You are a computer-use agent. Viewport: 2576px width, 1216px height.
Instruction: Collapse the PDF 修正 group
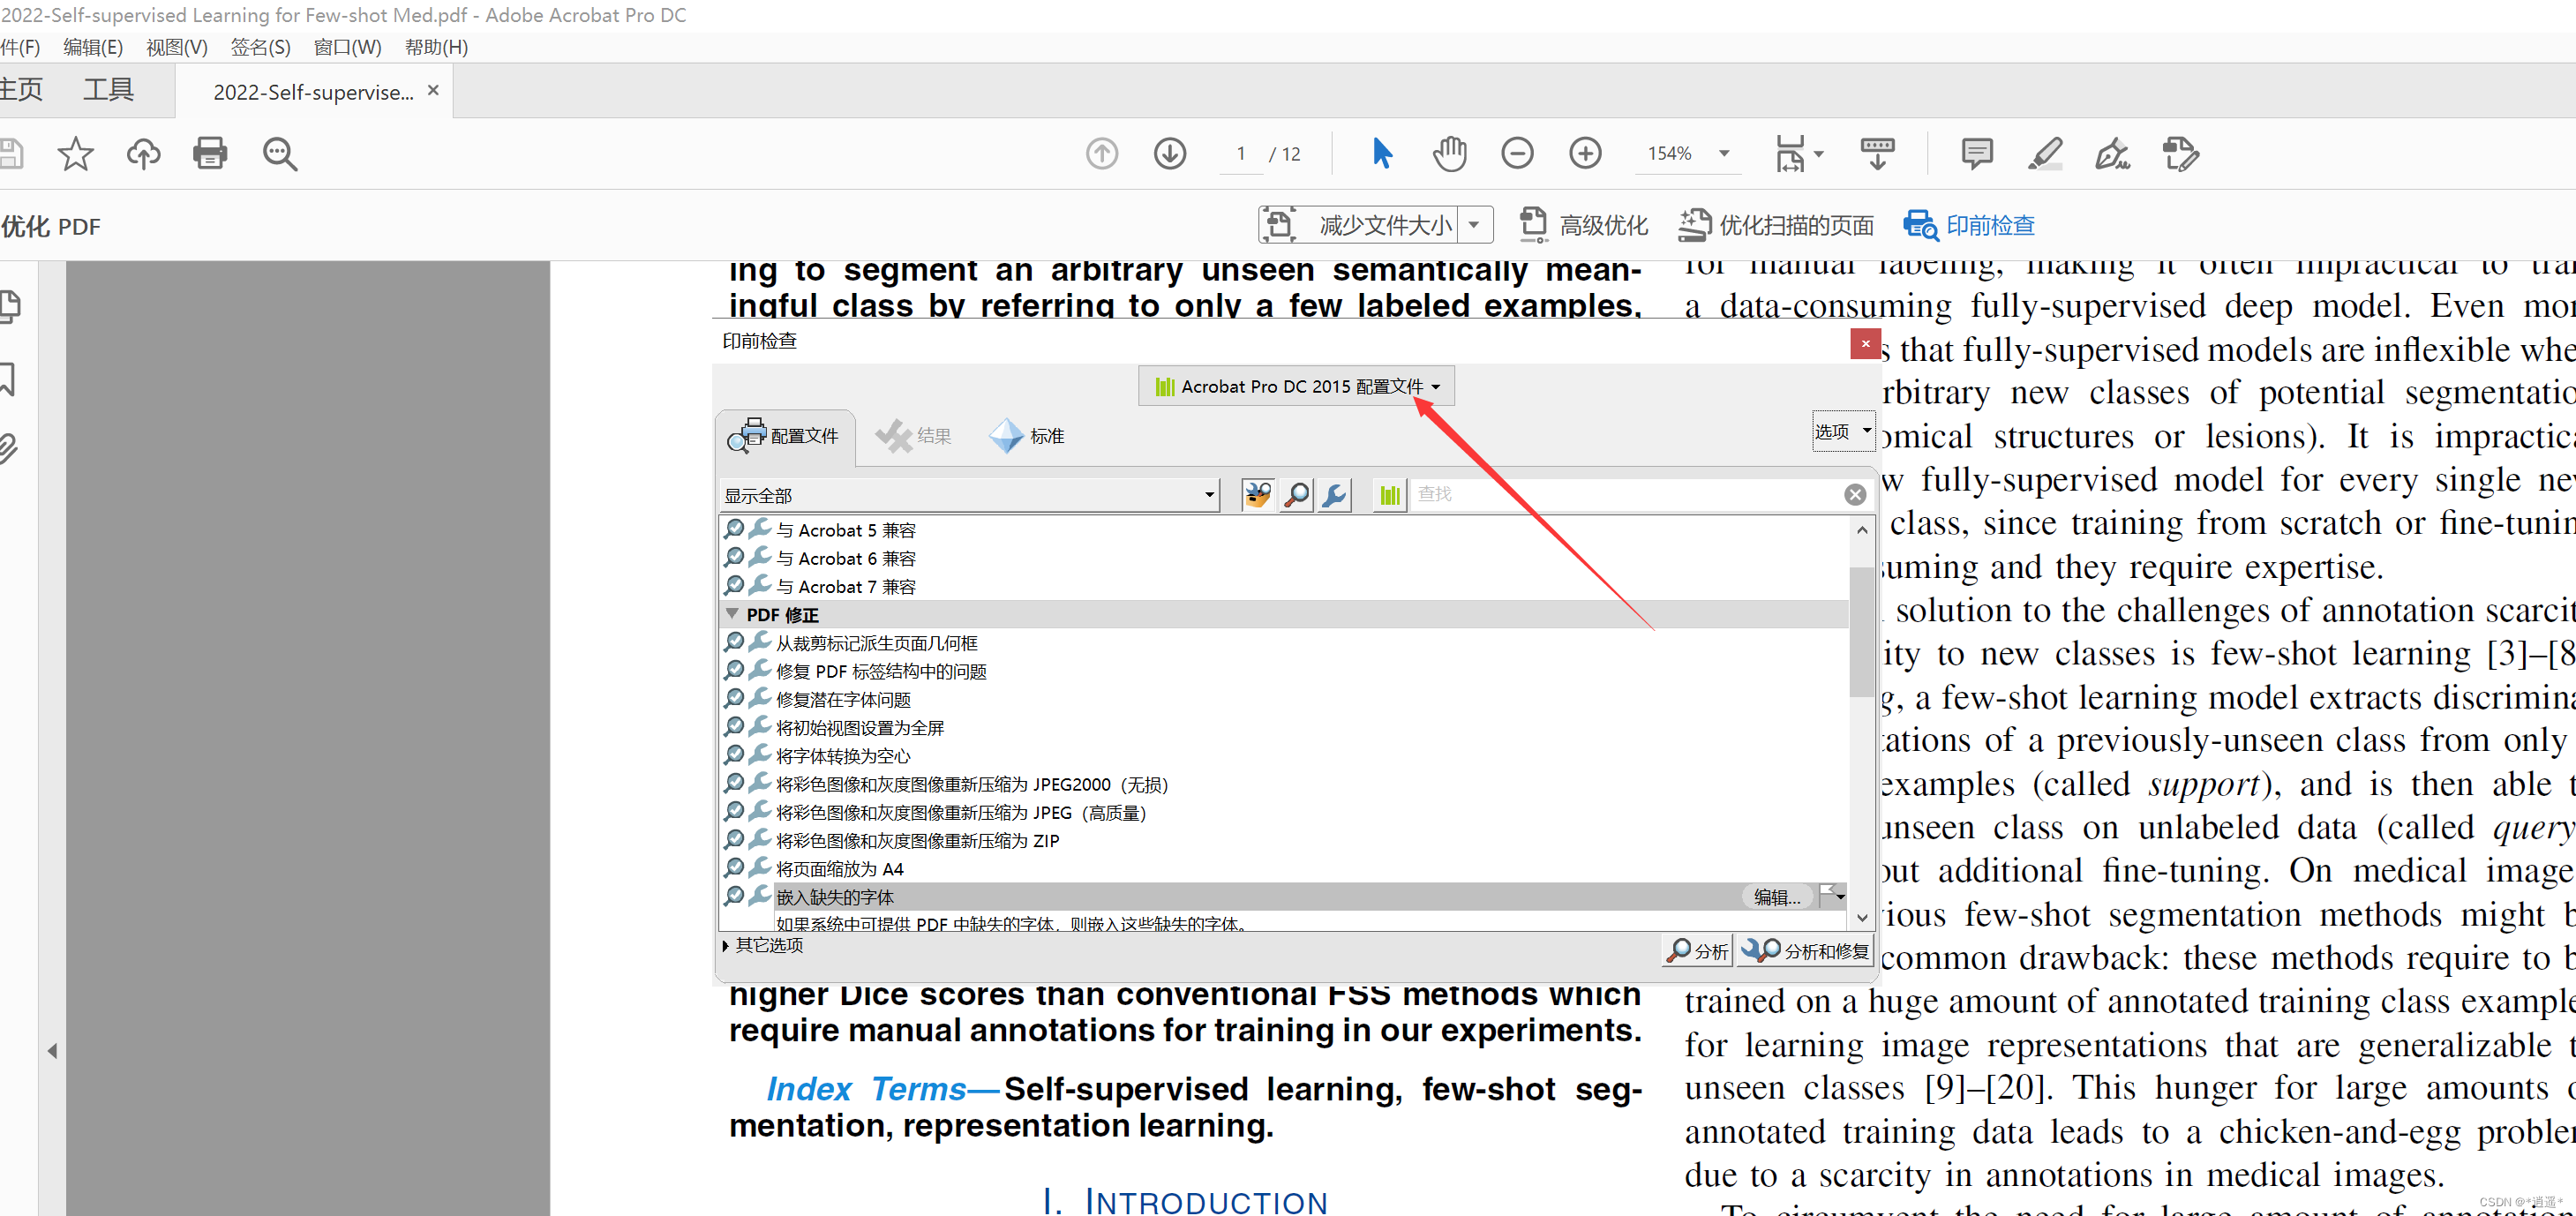tap(733, 614)
